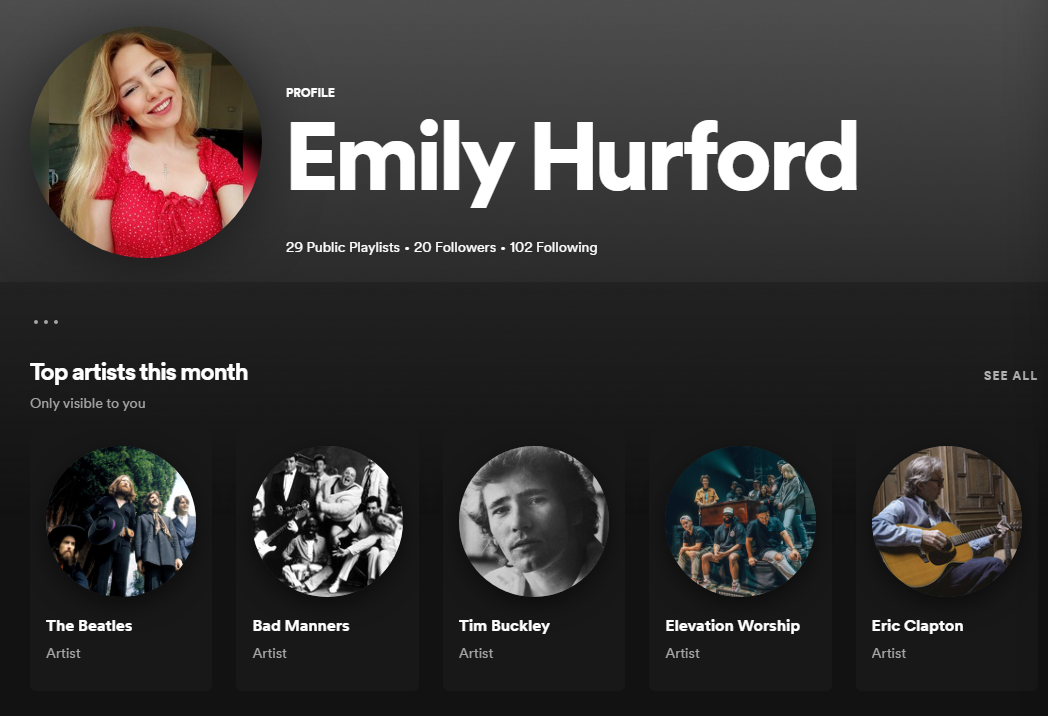Click the Elevation Worship artist name

click(x=732, y=625)
